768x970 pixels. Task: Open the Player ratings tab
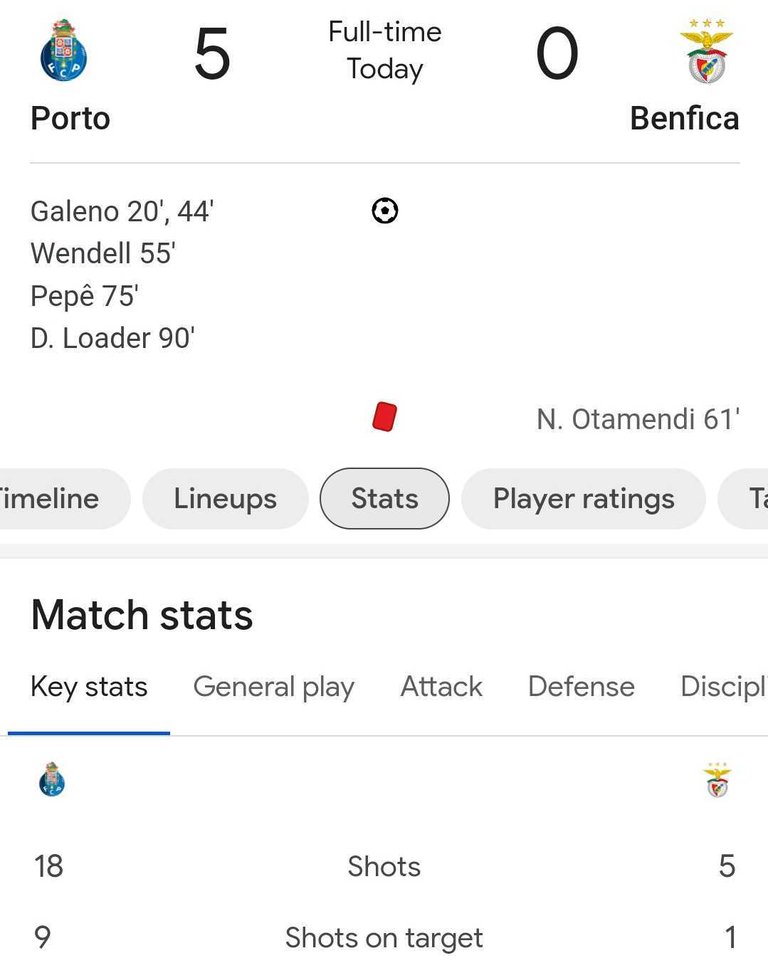584,499
